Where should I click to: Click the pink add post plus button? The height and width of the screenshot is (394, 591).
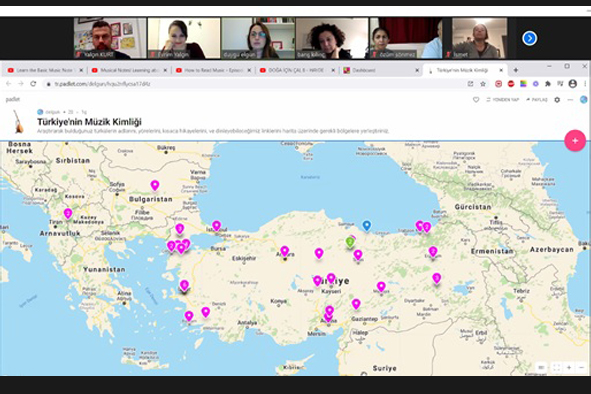click(575, 141)
